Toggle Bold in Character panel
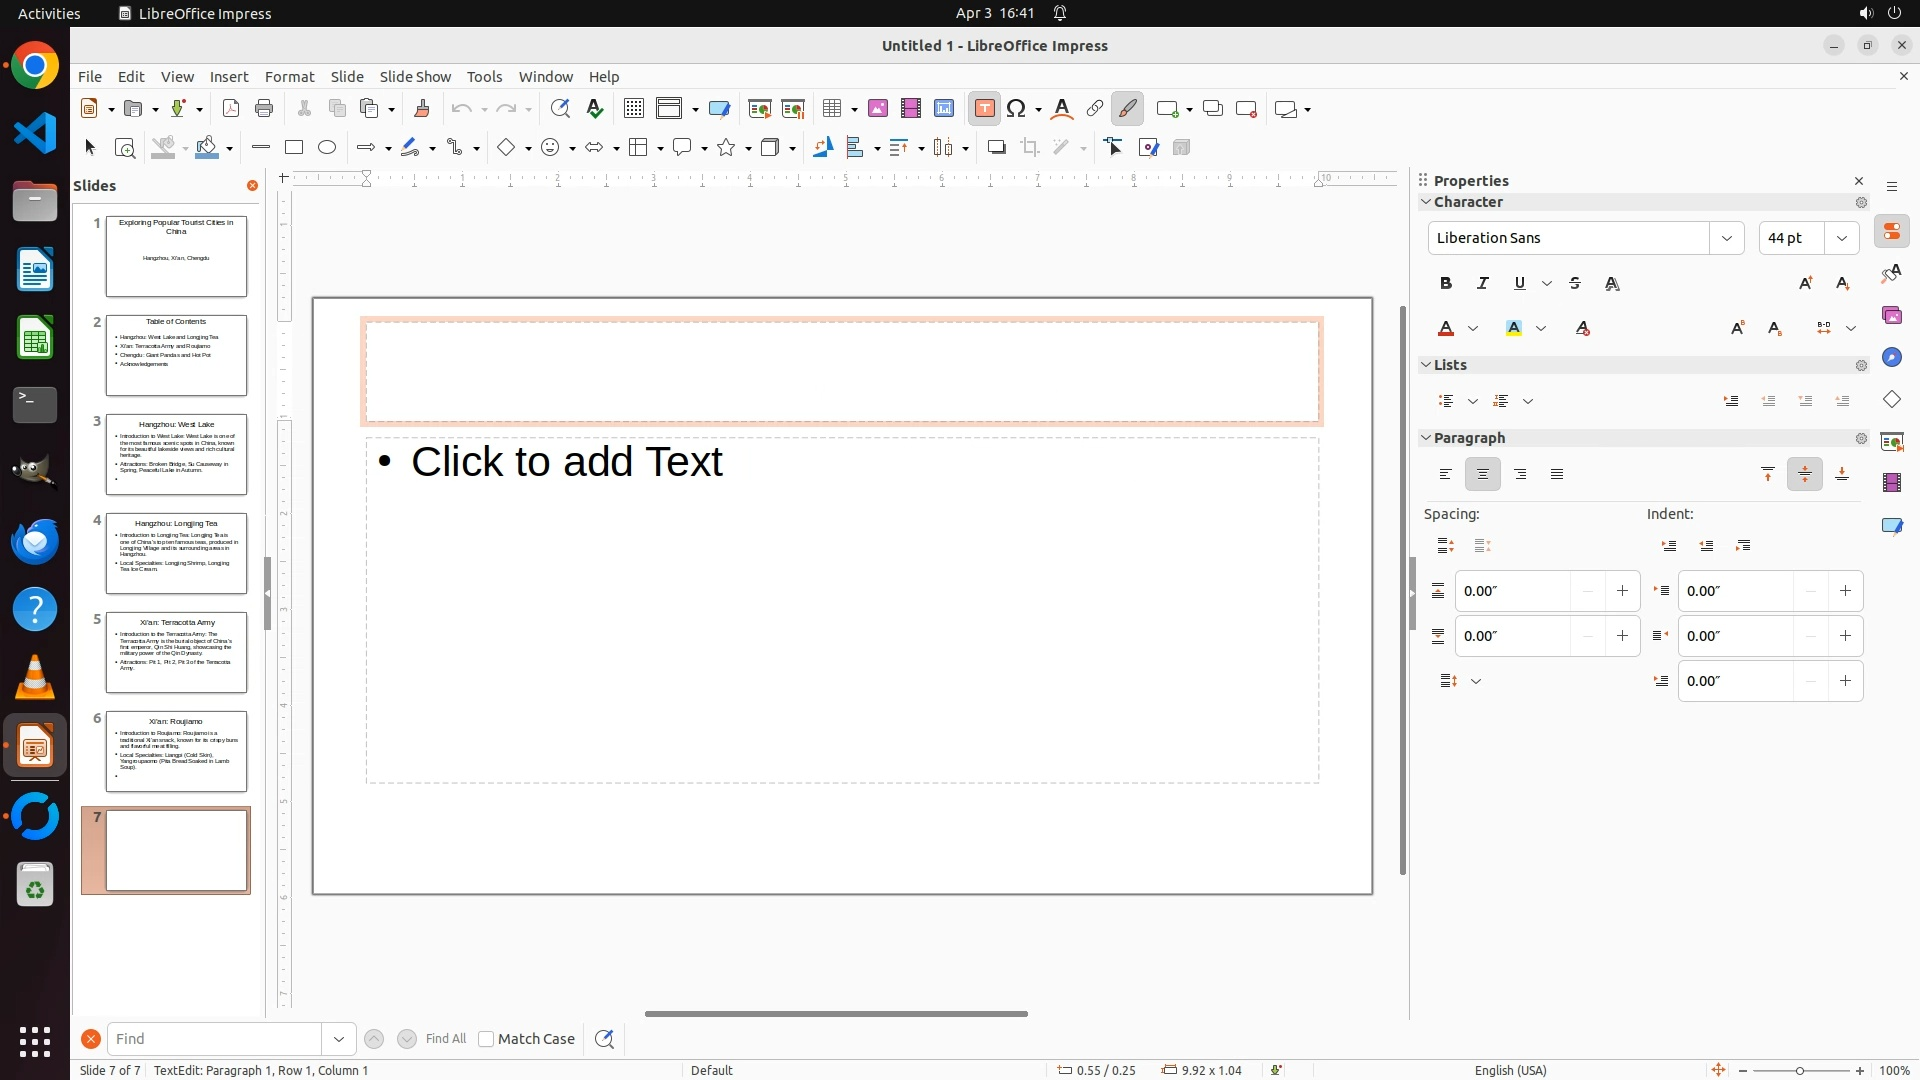The height and width of the screenshot is (1080, 1920). tap(1446, 284)
